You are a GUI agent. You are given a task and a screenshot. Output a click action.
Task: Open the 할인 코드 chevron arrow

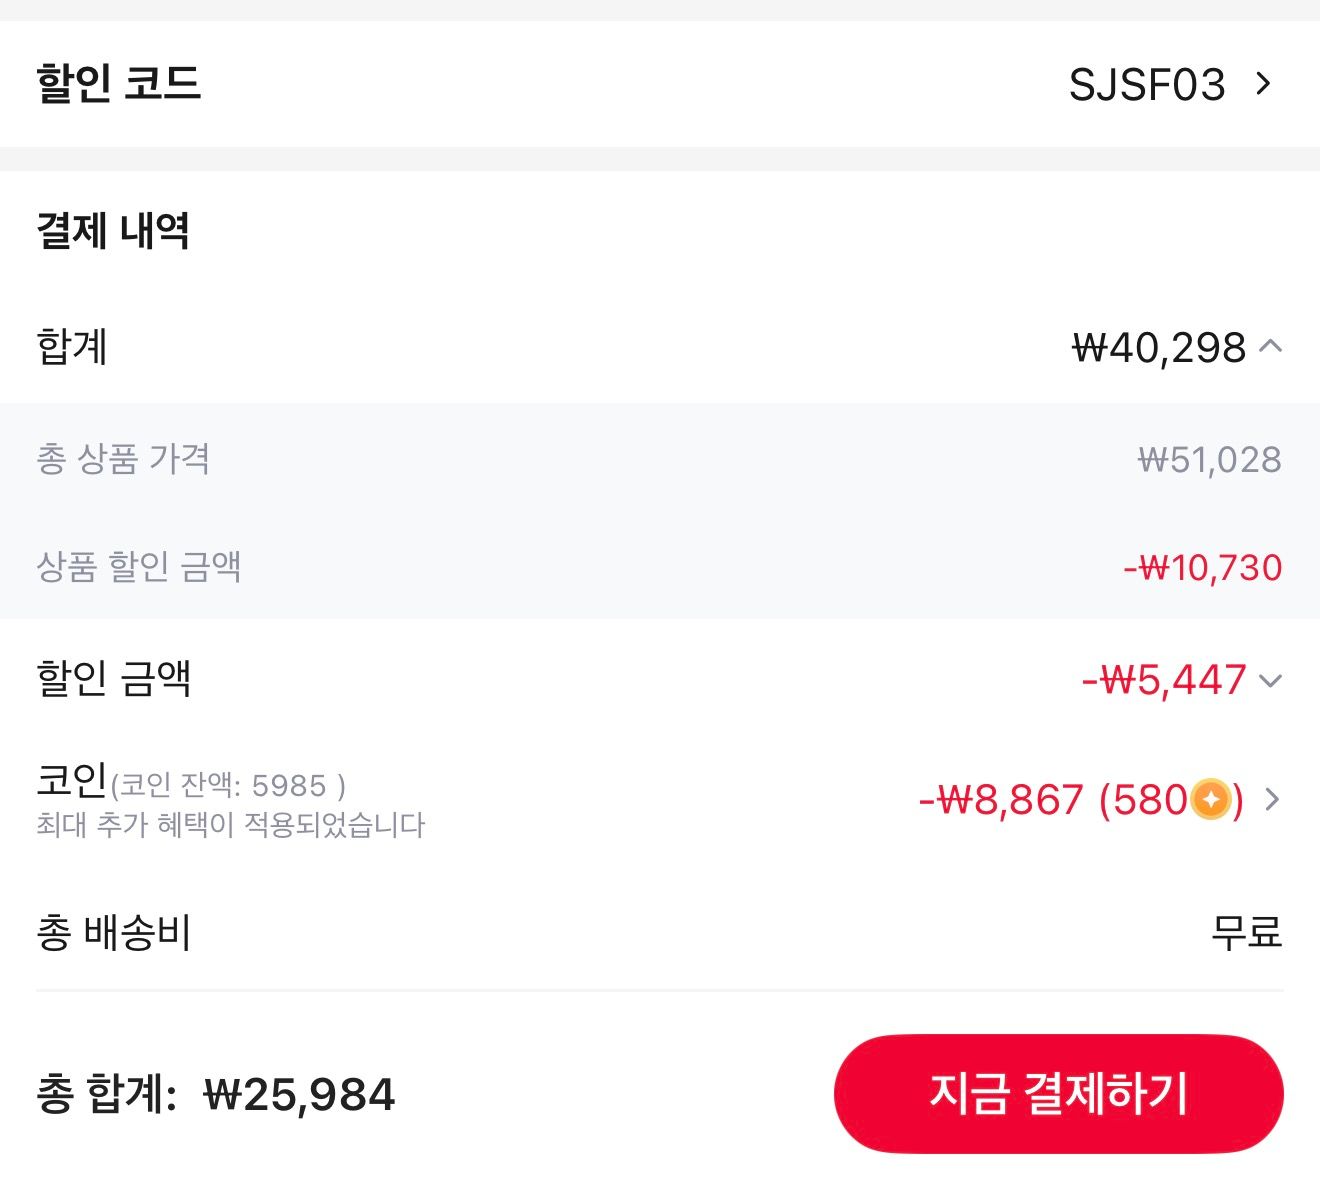1264,84
